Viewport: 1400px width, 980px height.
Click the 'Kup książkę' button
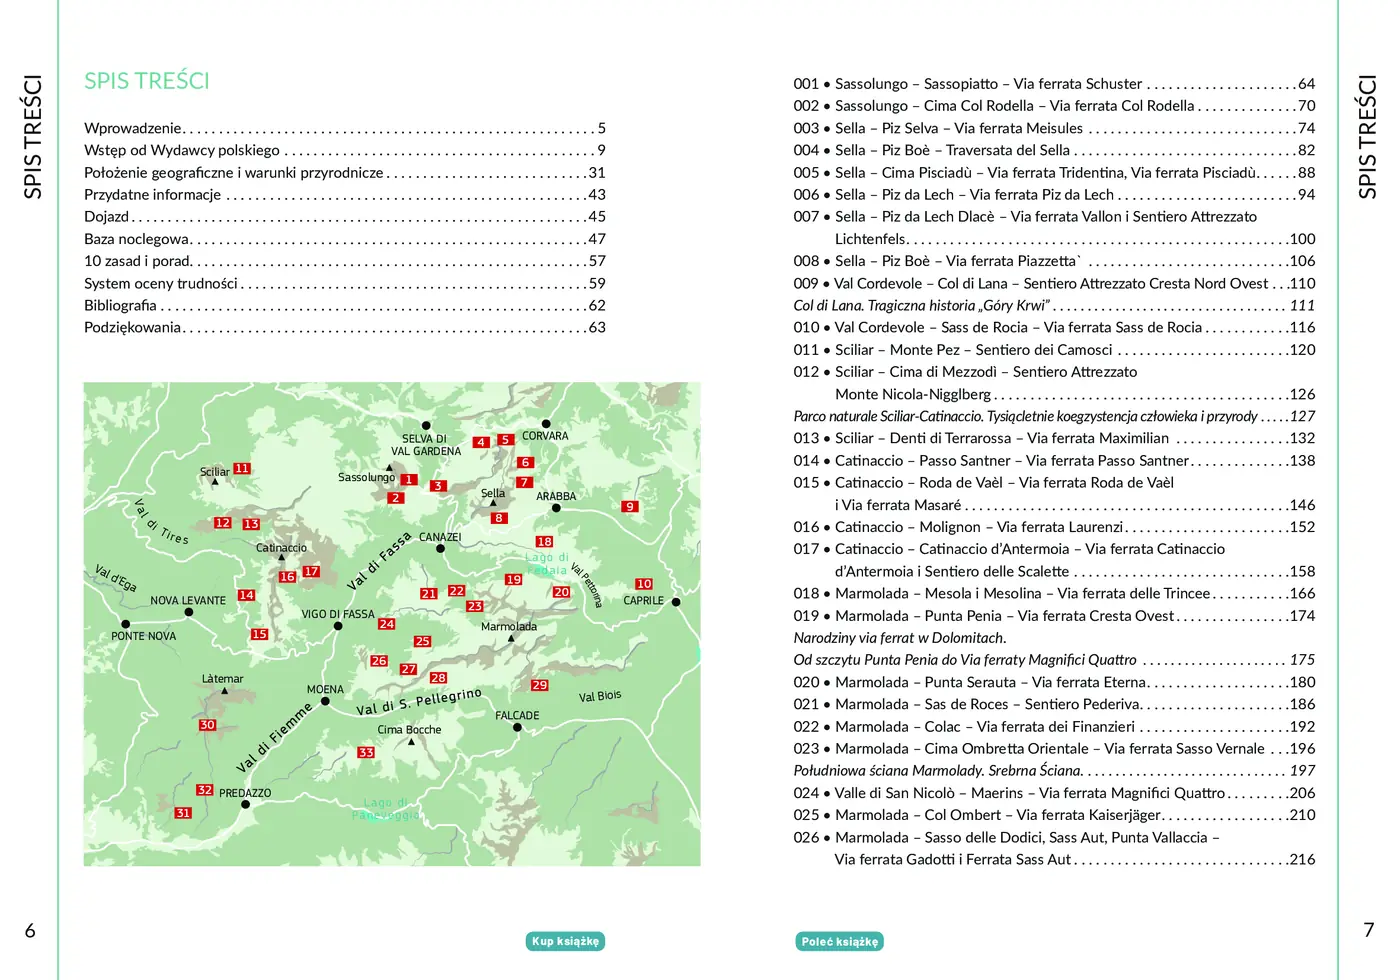pos(565,941)
